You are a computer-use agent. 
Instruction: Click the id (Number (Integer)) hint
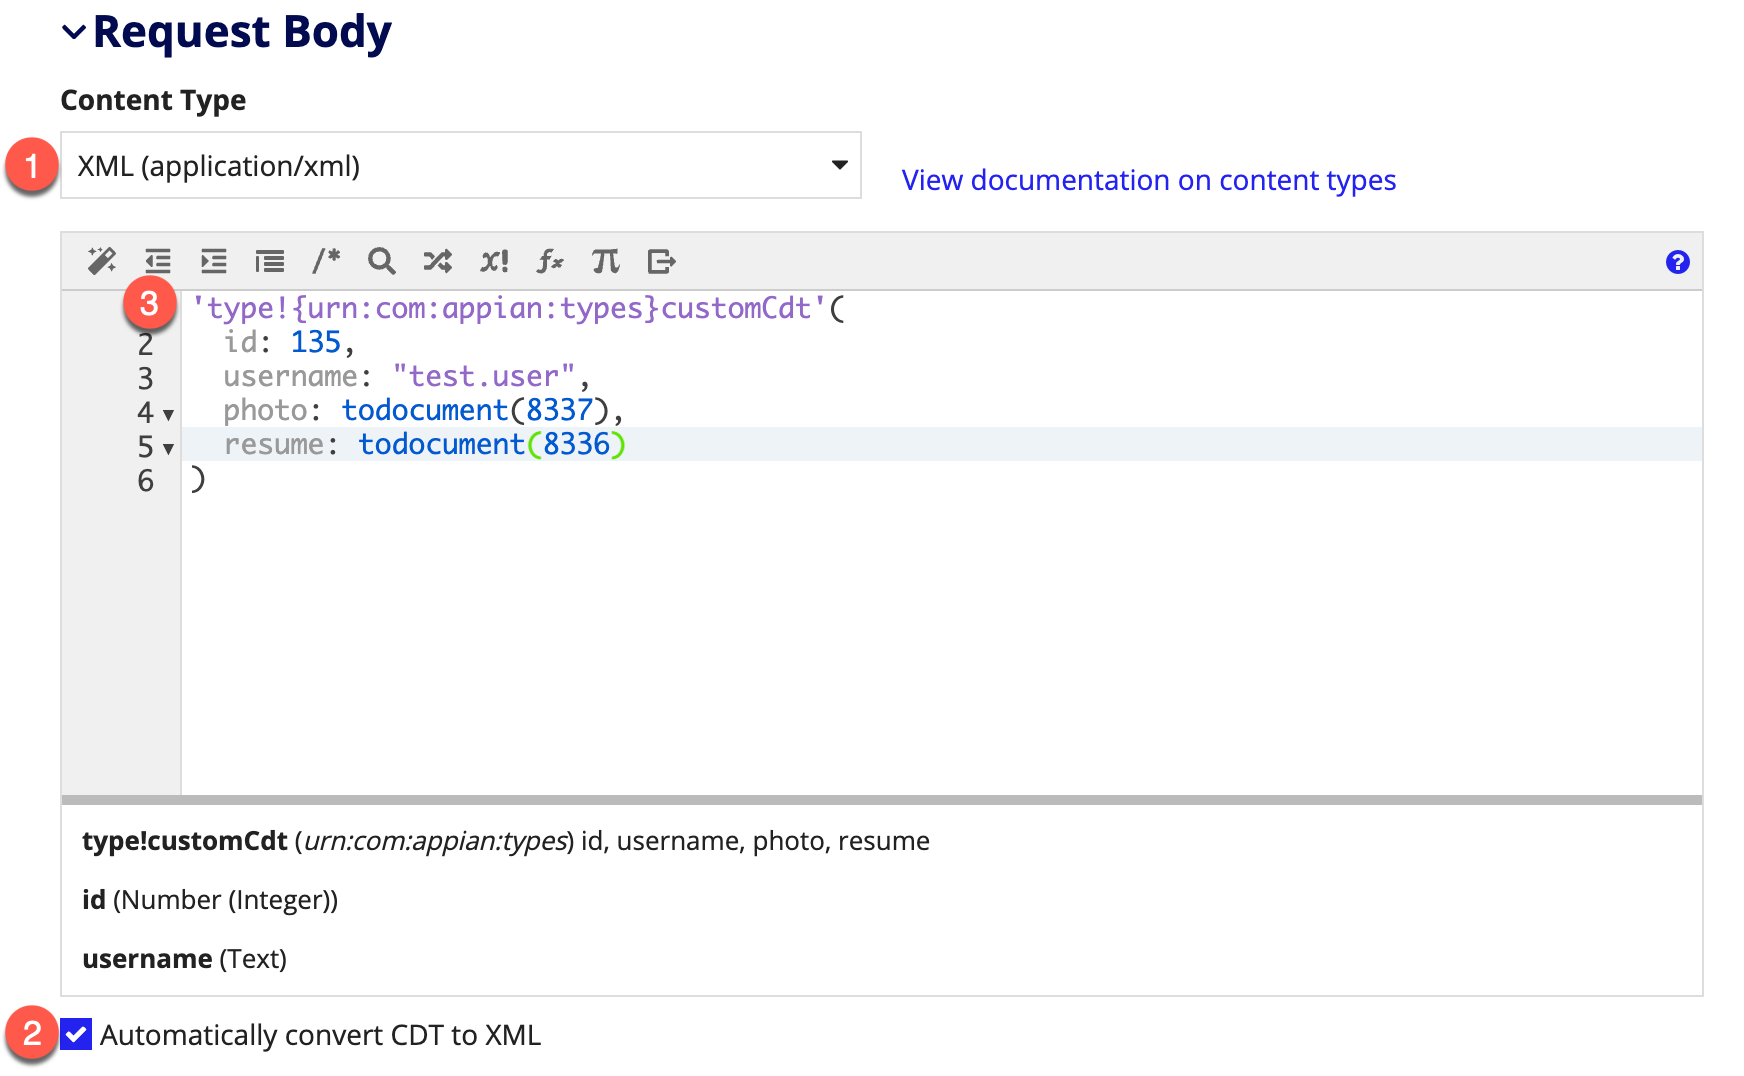tap(210, 899)
